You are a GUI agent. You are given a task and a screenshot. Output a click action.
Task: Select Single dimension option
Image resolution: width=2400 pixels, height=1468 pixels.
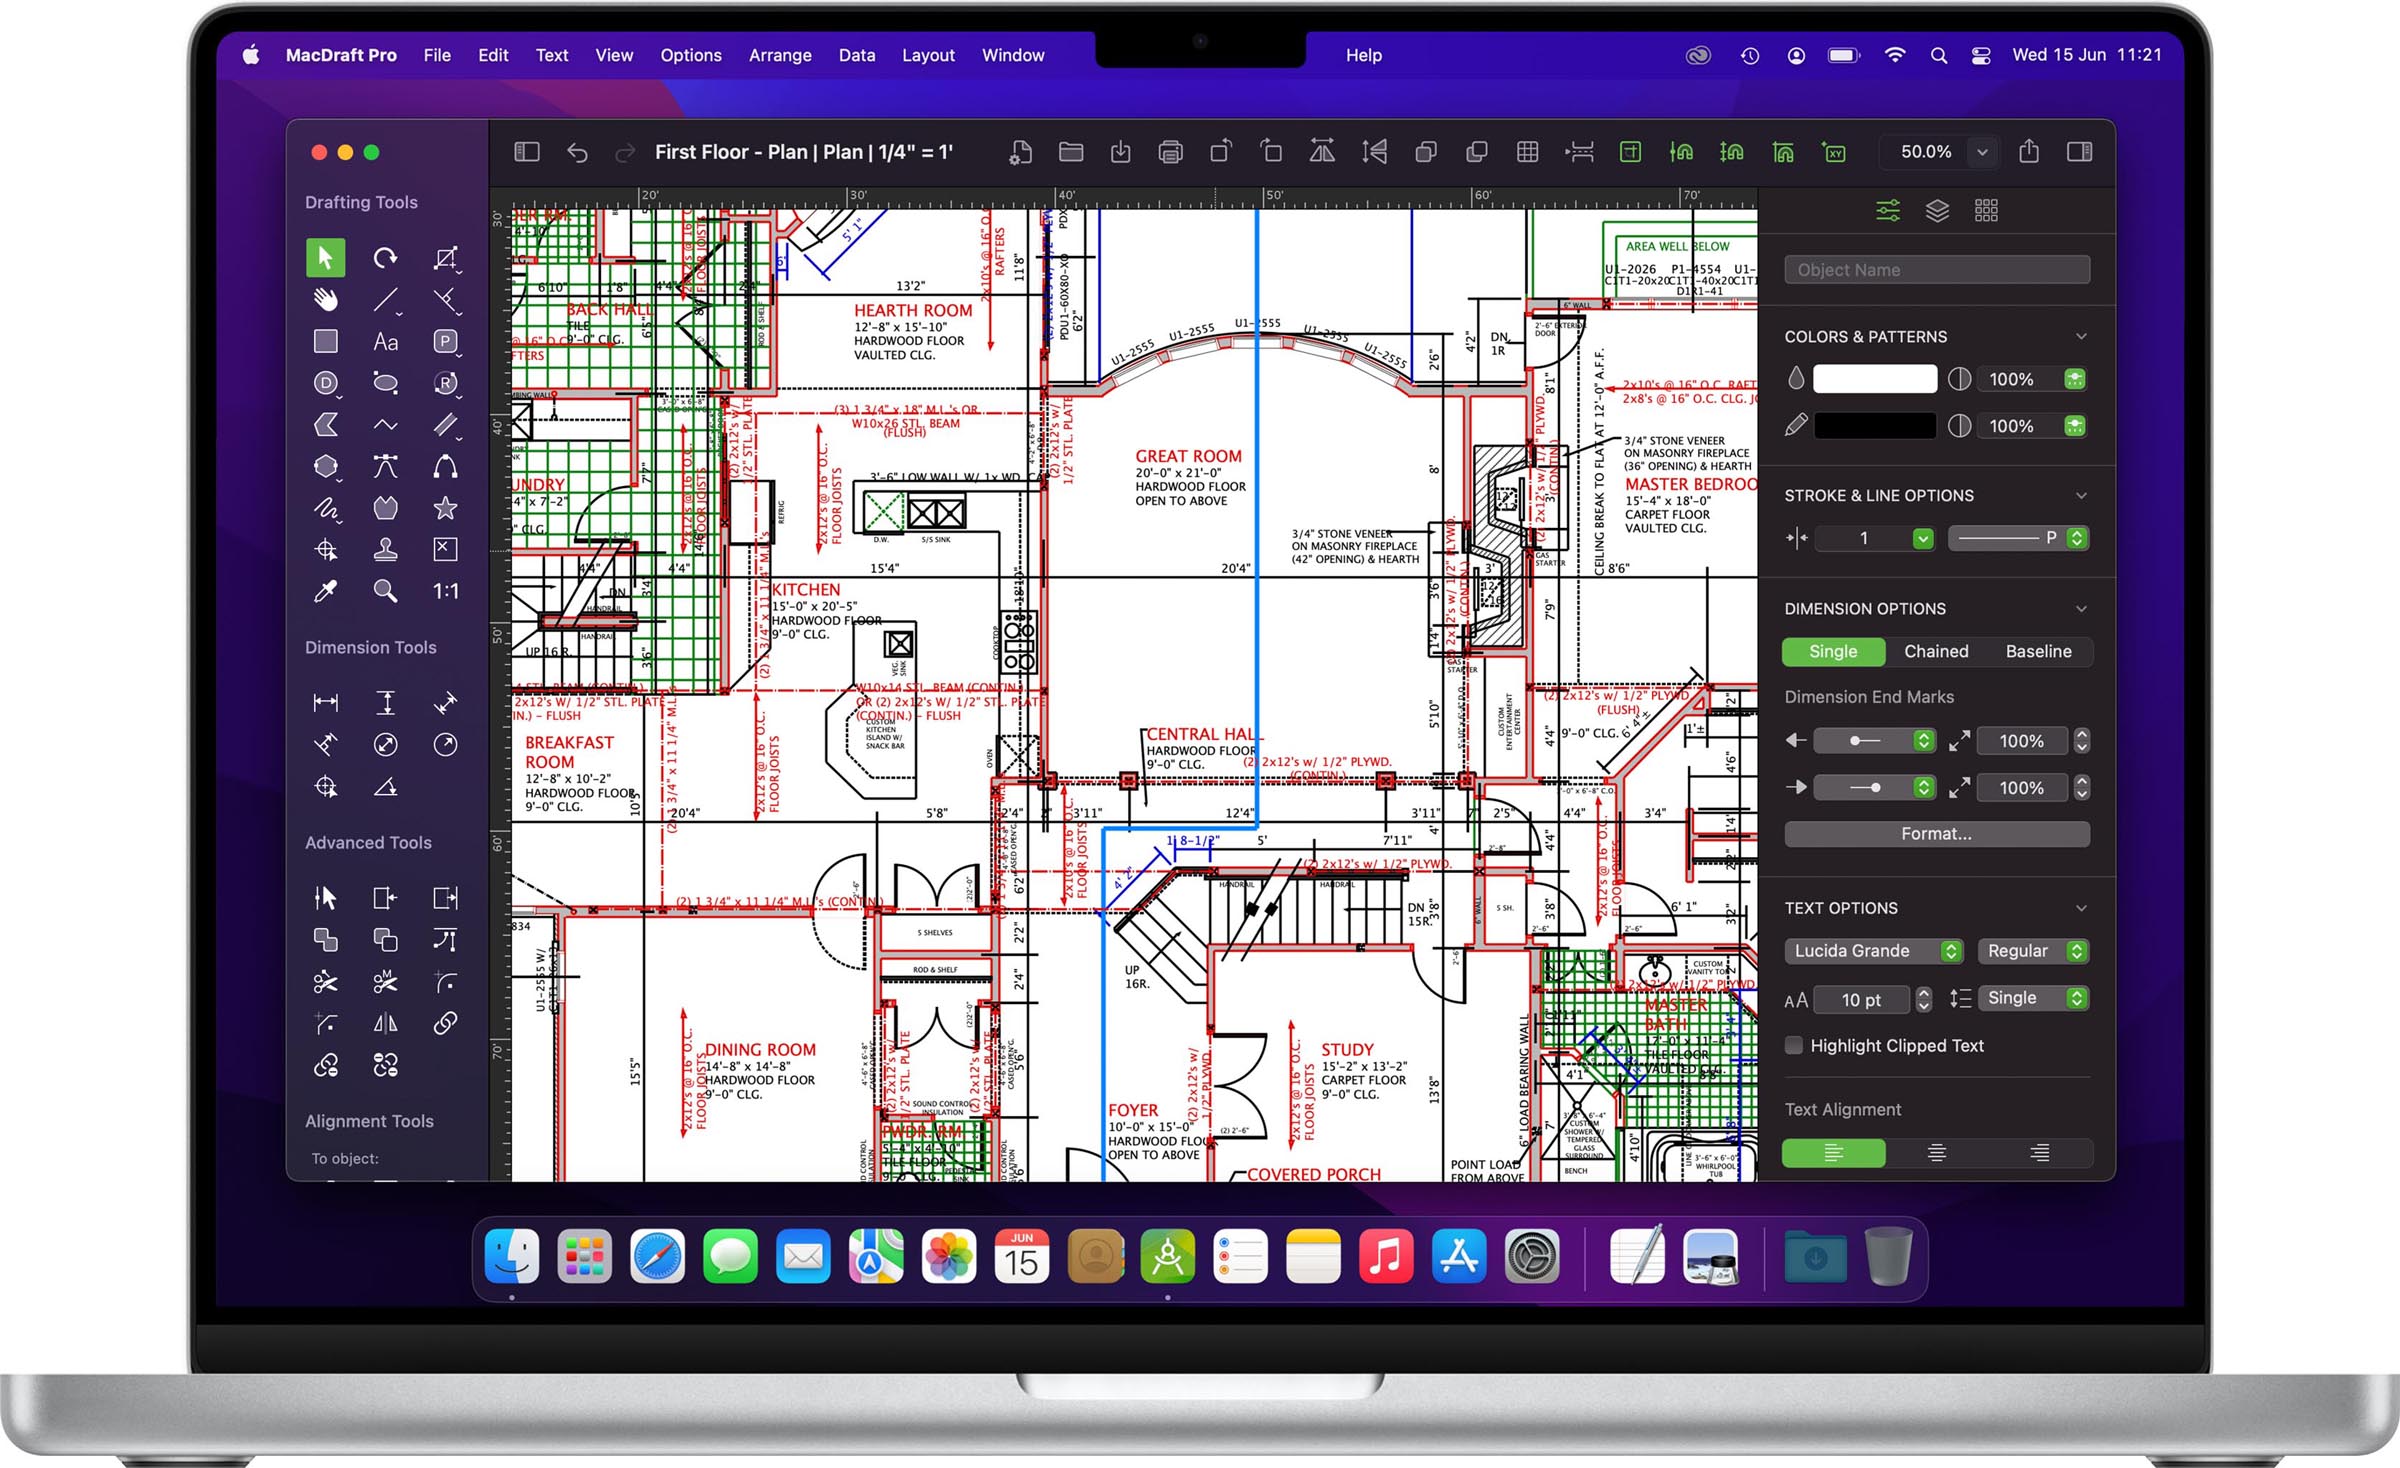tap(1834, 650)
